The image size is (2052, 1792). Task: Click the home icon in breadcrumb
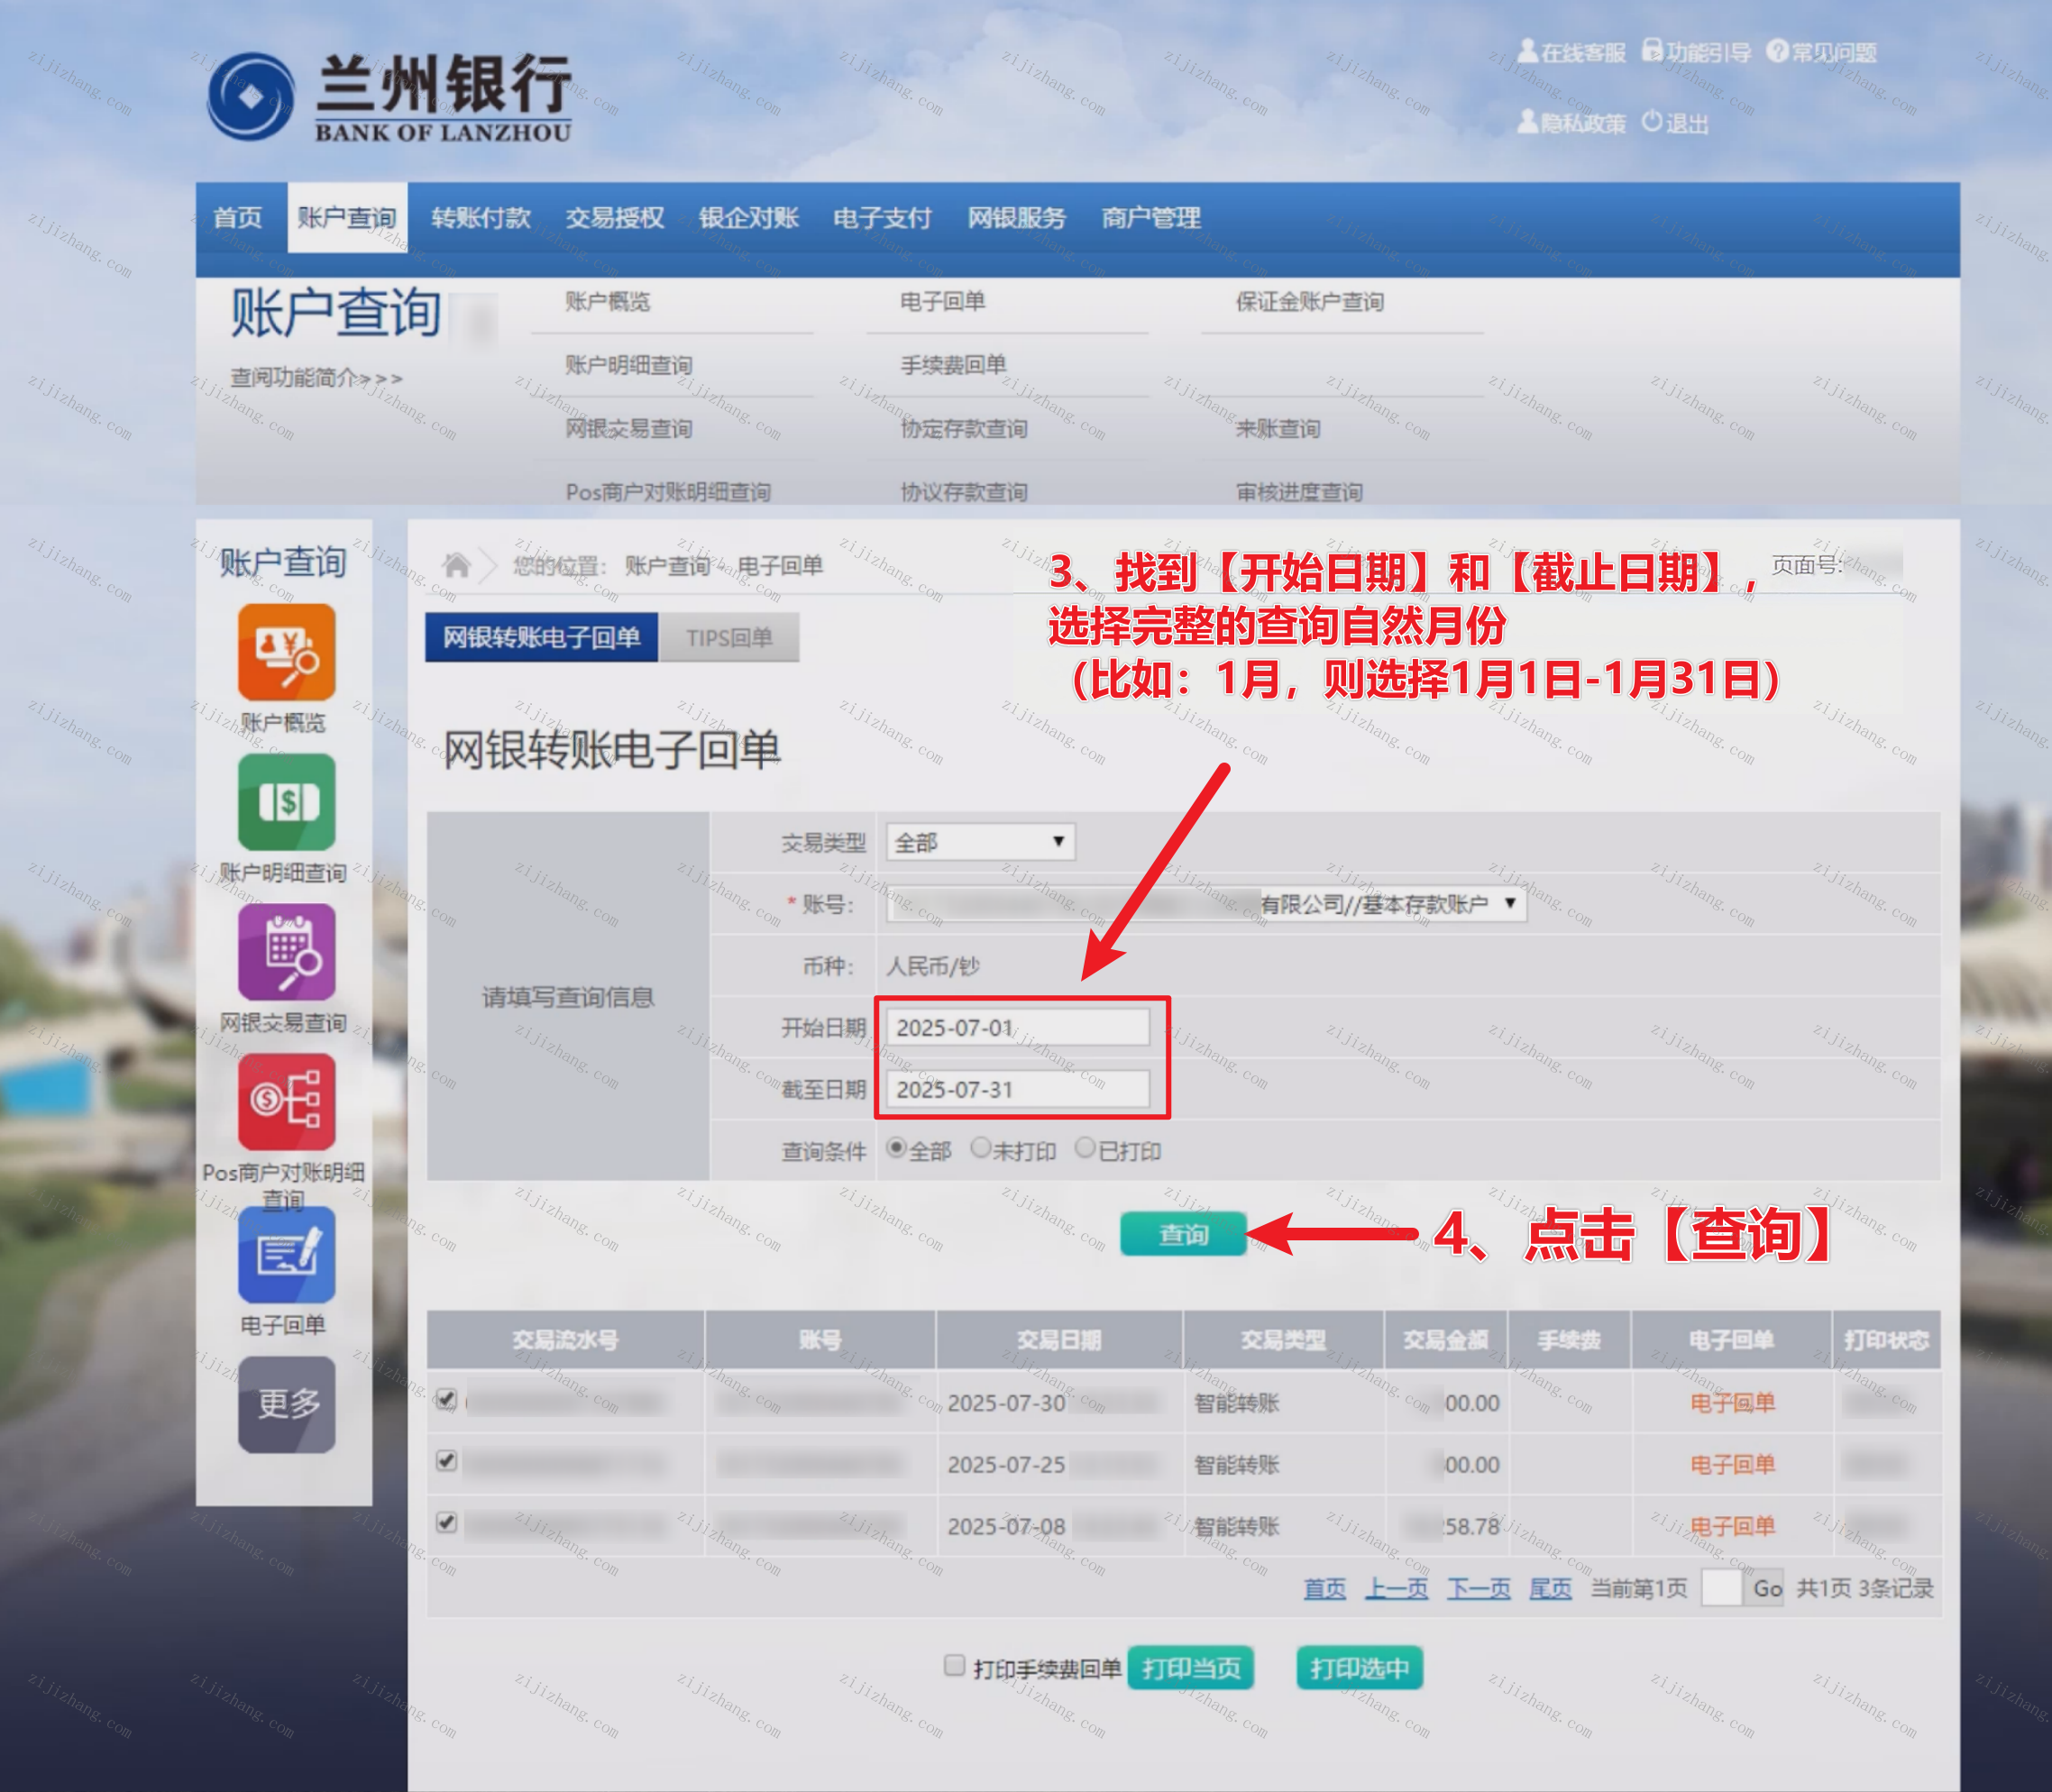click(457, 566)
